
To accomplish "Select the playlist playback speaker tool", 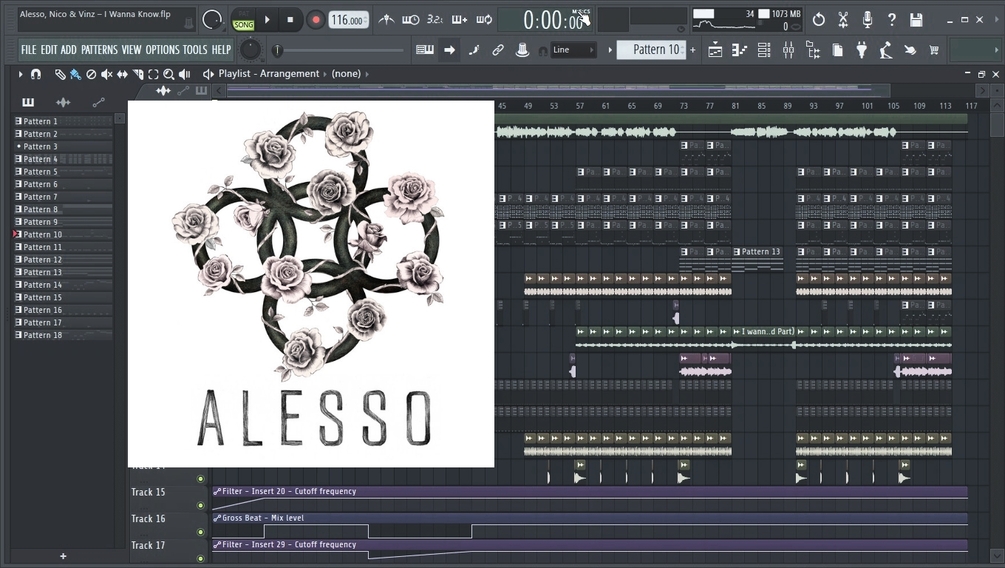I will (185, 74).
